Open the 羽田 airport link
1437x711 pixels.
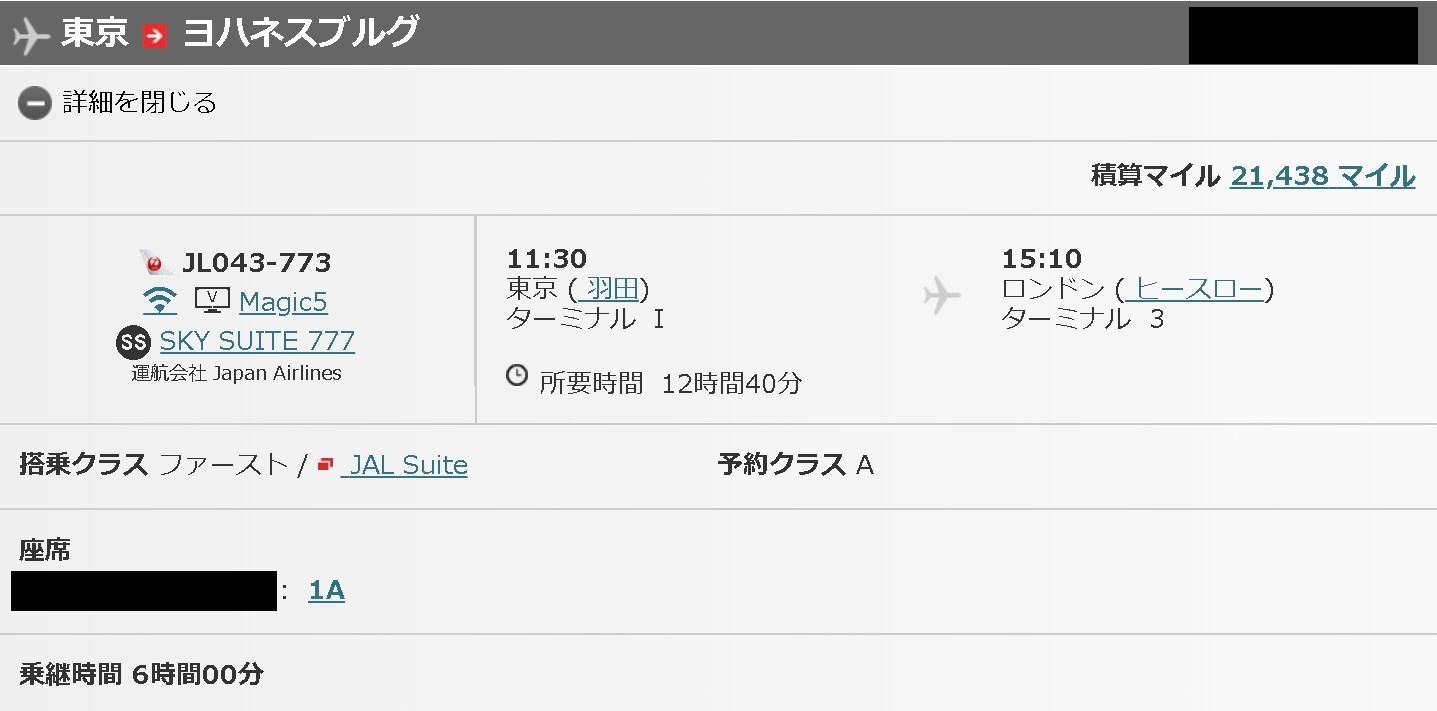(609, 290)
